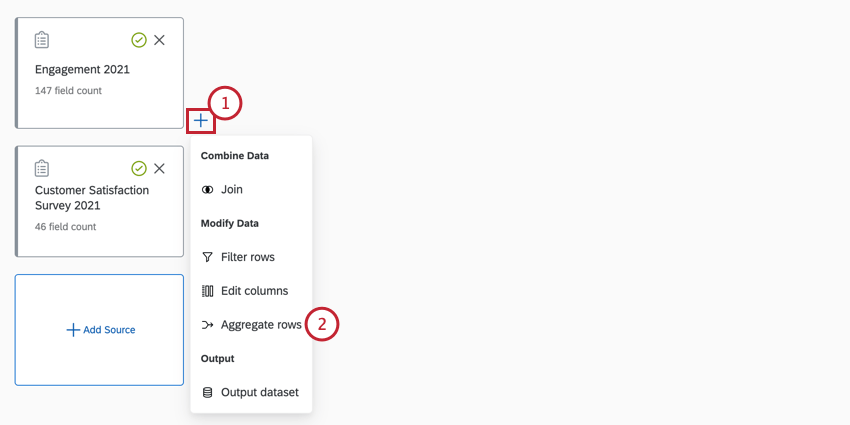Click the clipboard icon on Customer Satisfaction Survey card

tap(42, 168)
